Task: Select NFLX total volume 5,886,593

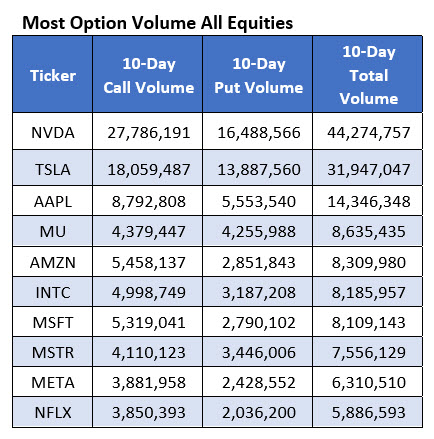Action: 369,413
